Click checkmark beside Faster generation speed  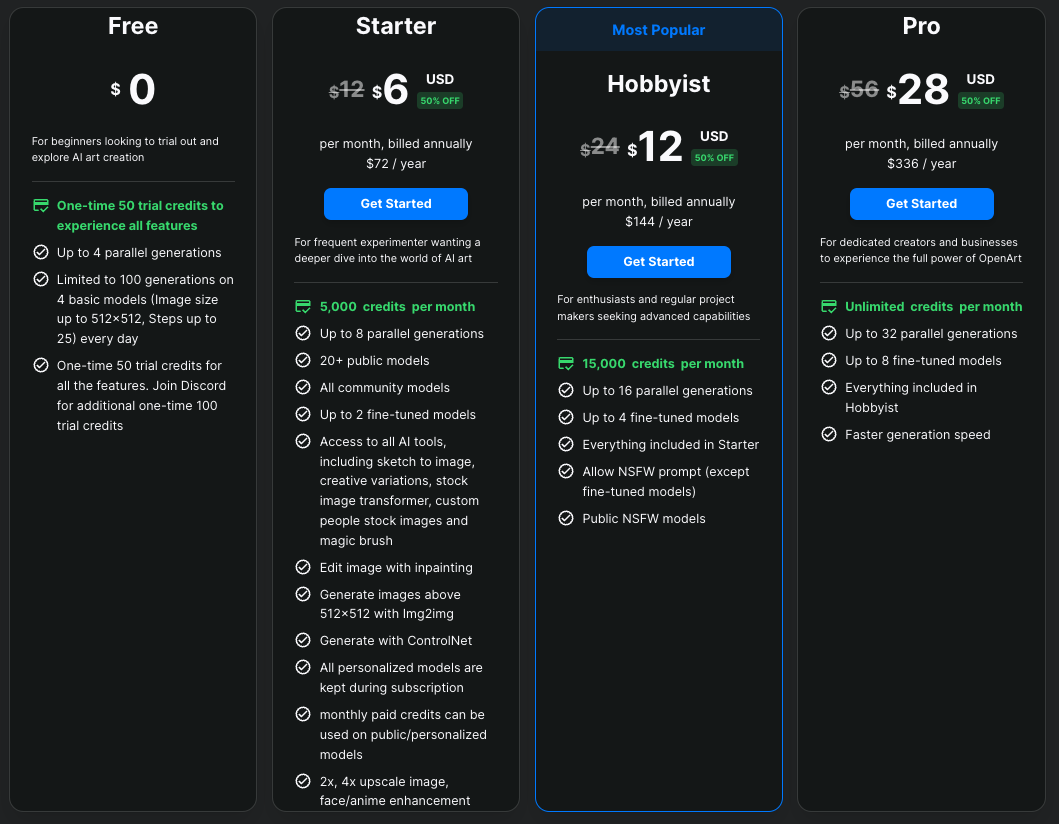coord(829,435)
